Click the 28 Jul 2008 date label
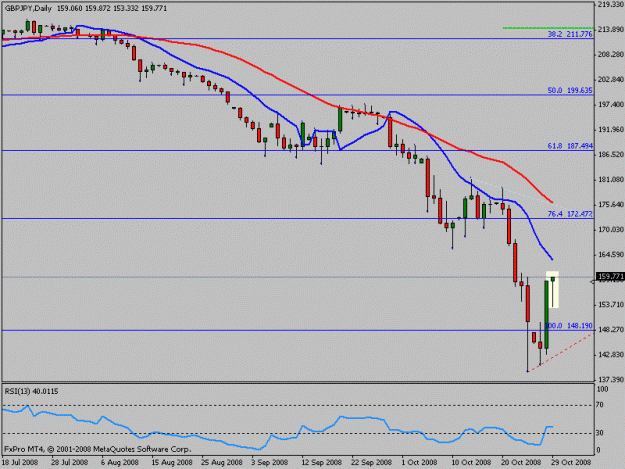625x469 pixels. click(x=70, y=462)
